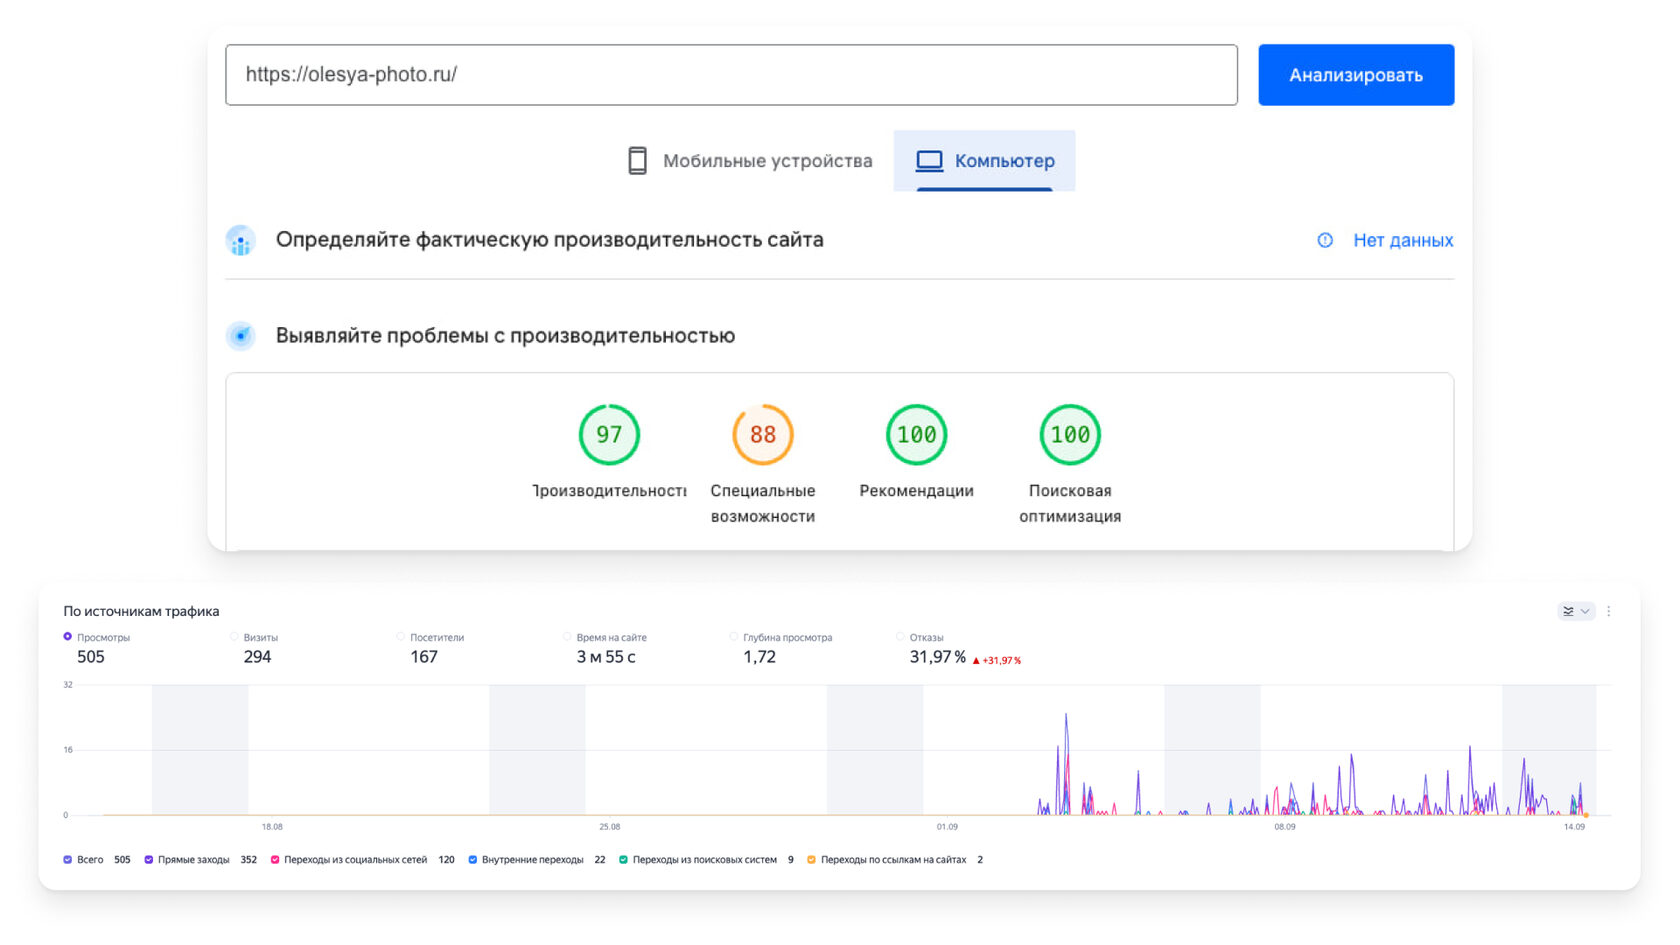The width and height of the screenshot is (1680, 945).
Task: Select the Посетители metric radio button
Action: (x=401, y=637)
